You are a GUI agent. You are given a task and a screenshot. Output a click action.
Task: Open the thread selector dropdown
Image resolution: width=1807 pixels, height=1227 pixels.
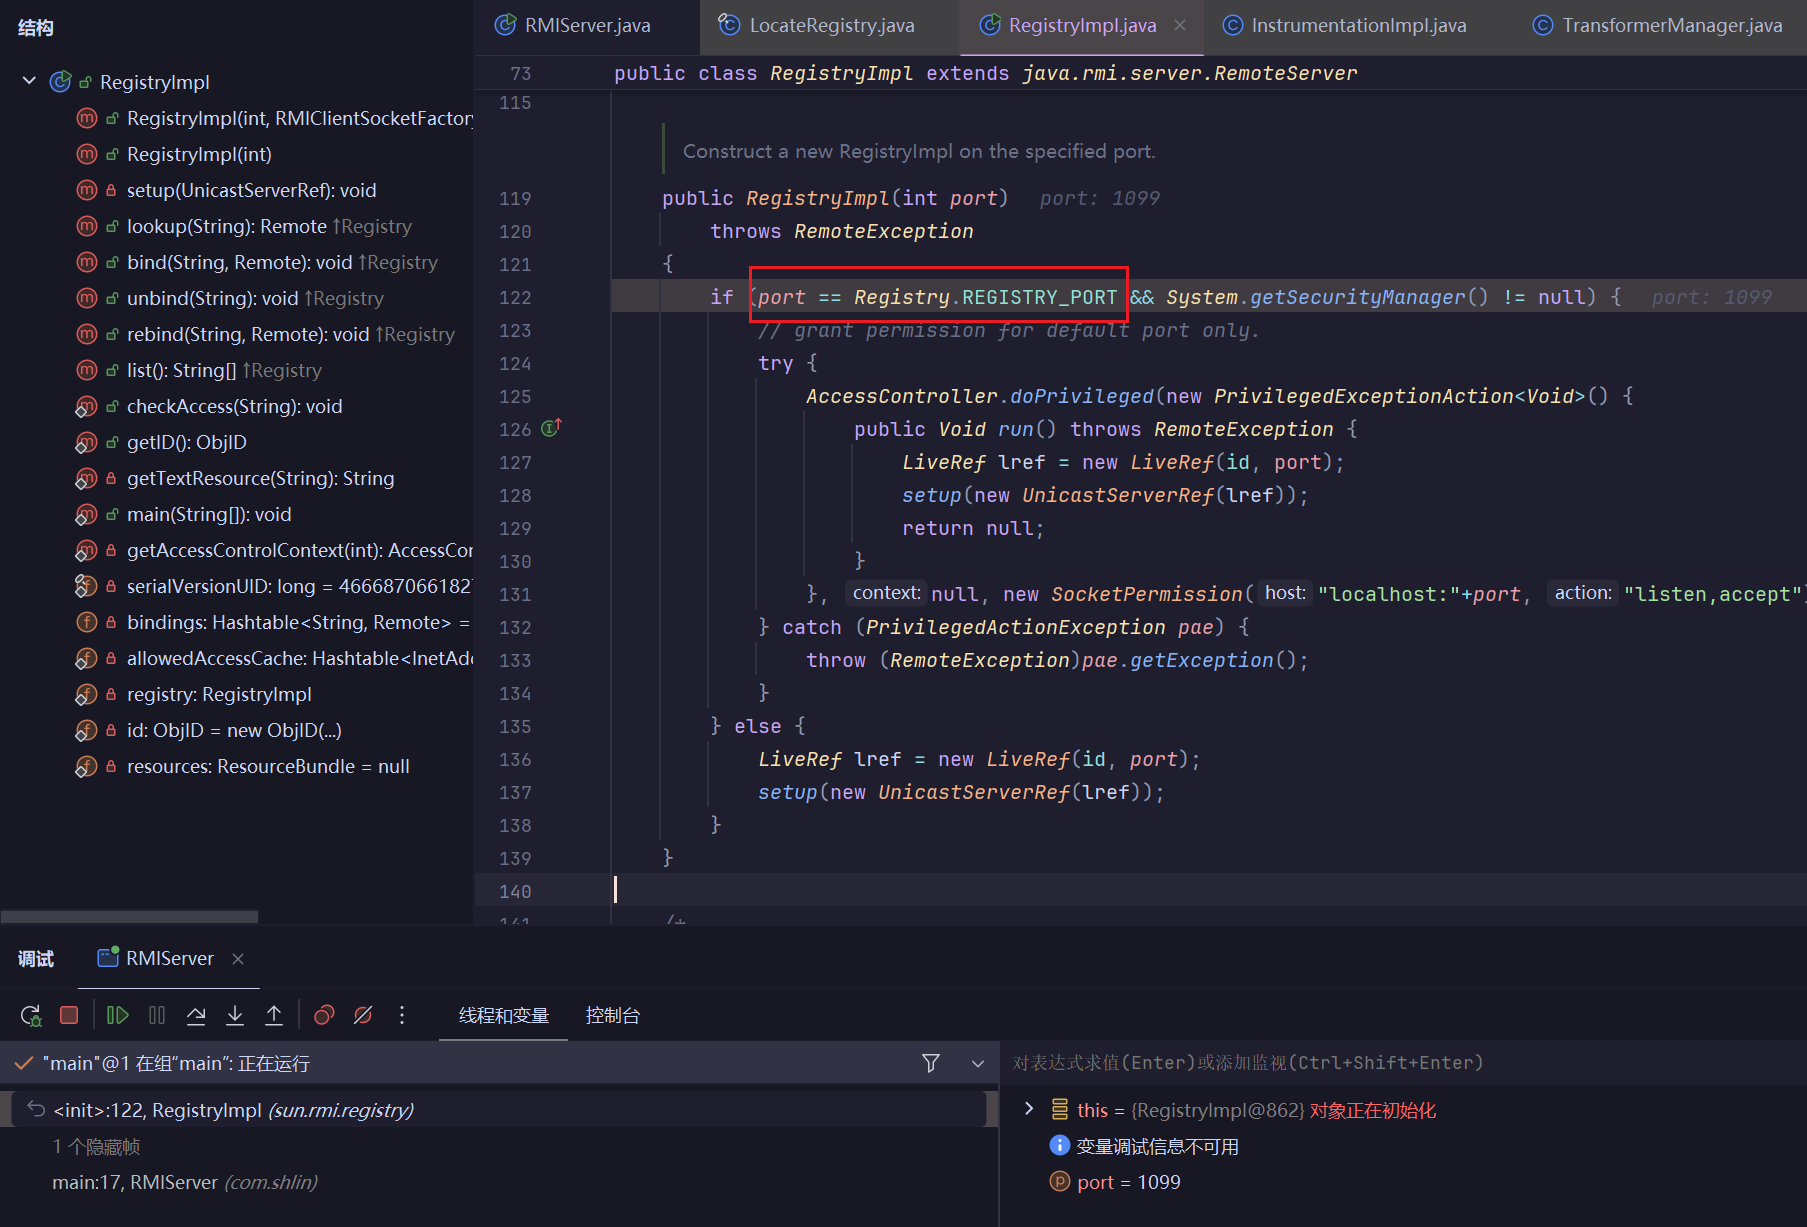(978, 1063)
